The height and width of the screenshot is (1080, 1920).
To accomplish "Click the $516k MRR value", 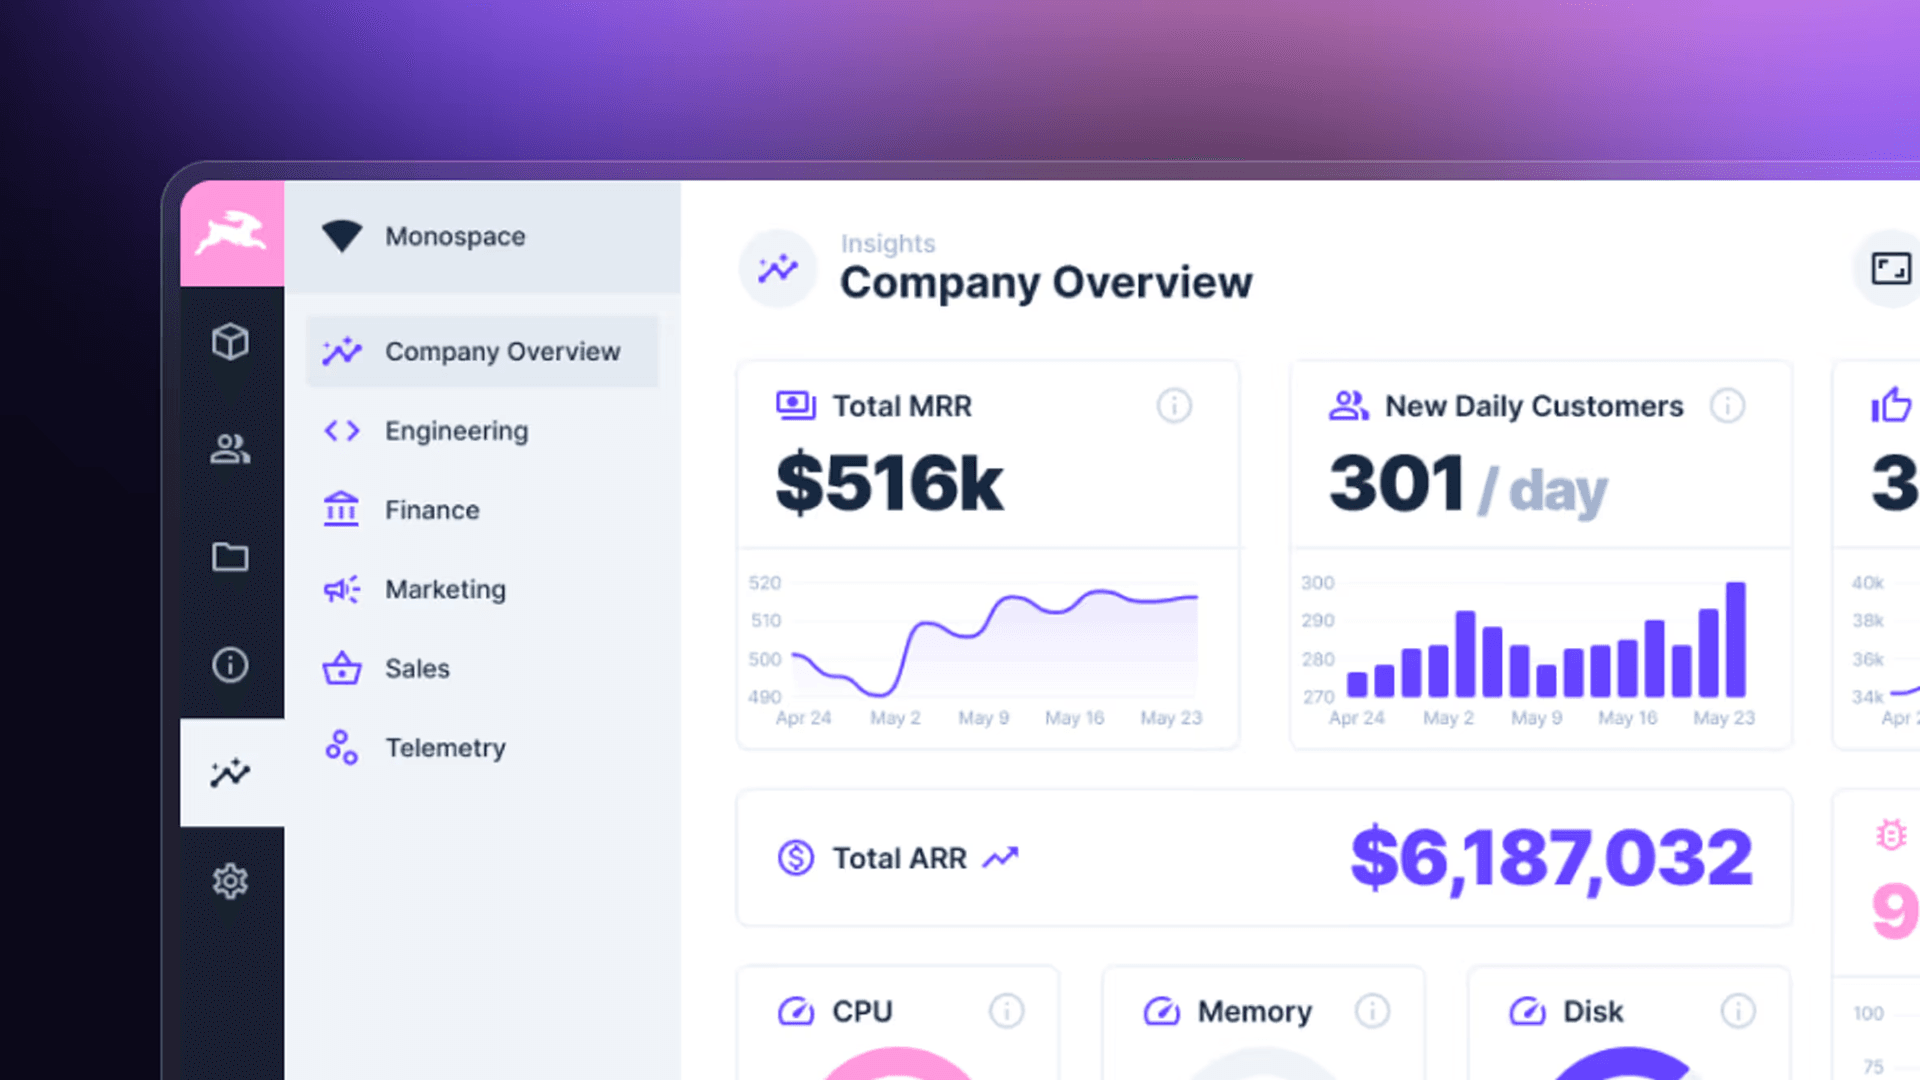I will point(889,483).
